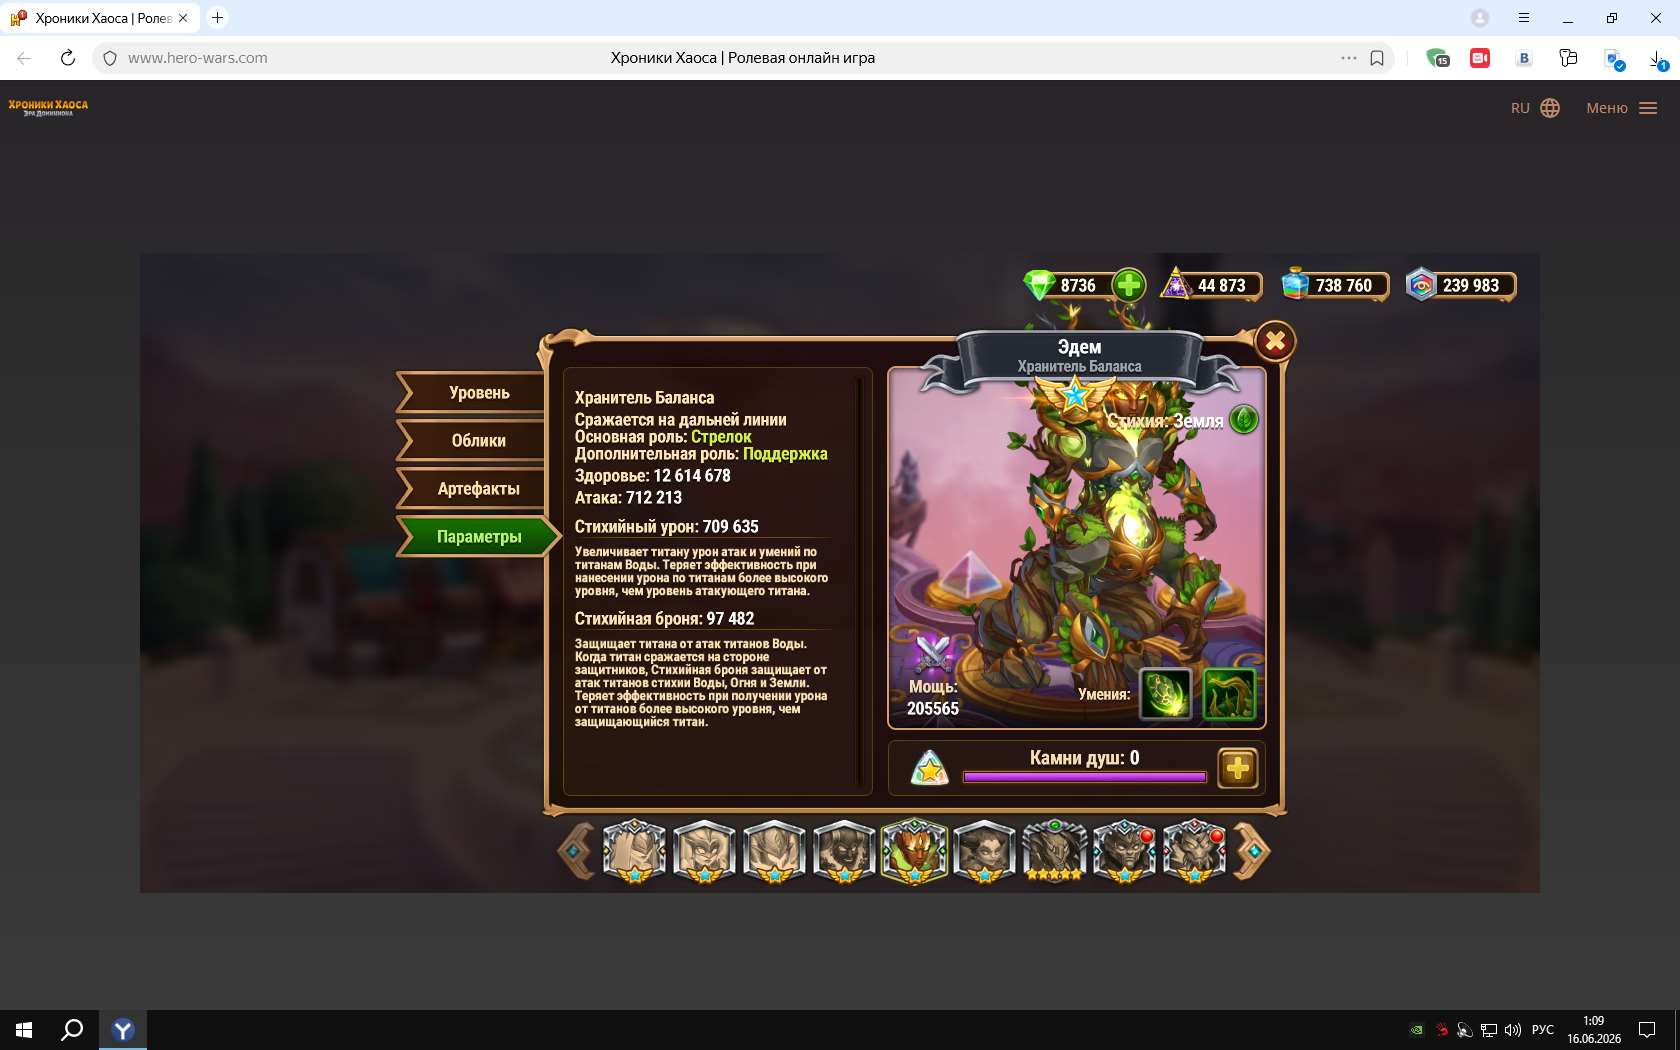
Task: Open the address bar three-dots menu
Action: point(1349,58)
